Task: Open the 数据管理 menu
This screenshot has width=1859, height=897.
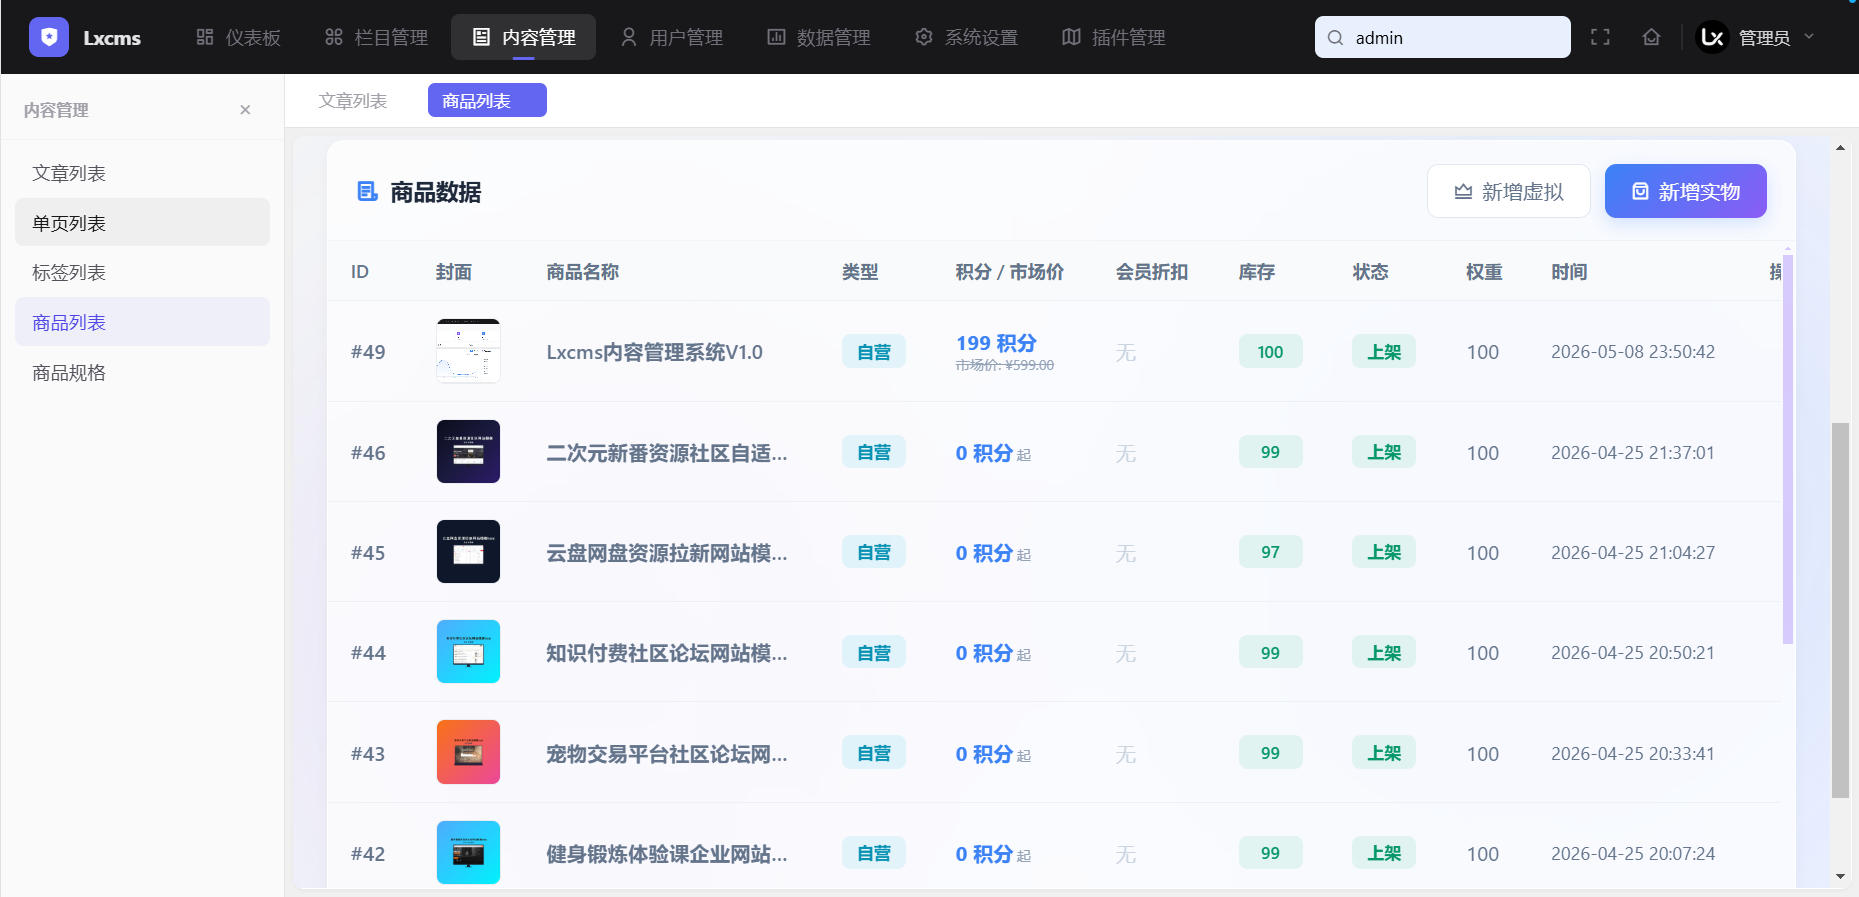Action: [818, 37]
